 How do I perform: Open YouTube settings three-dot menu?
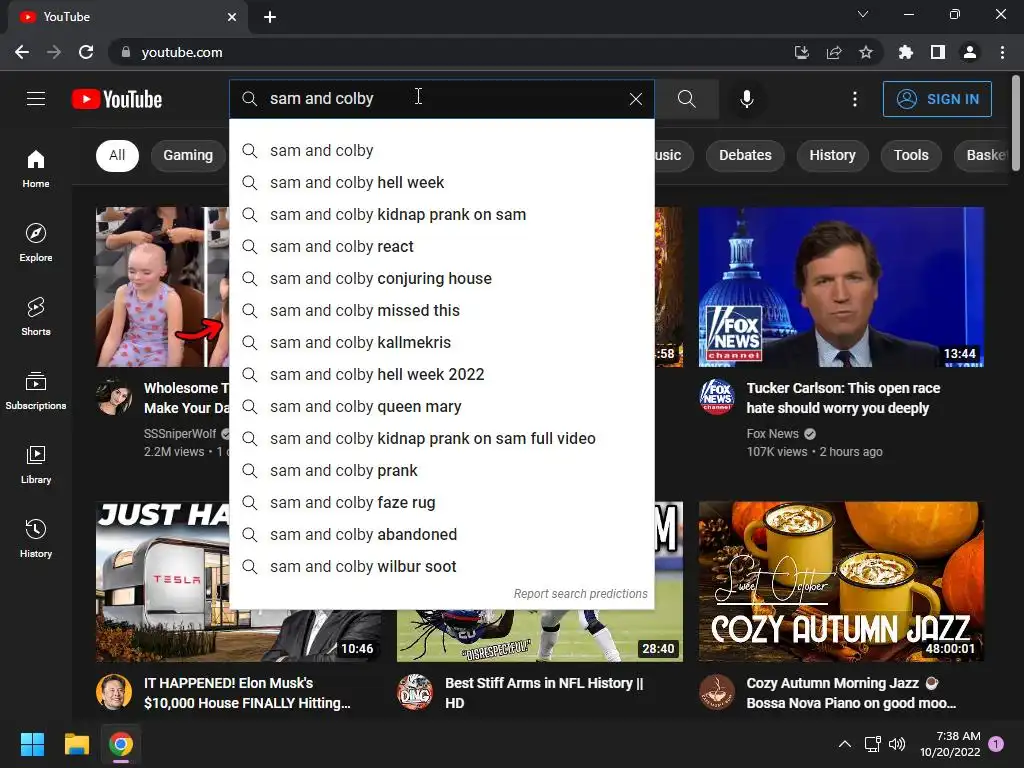tap(855, 99)
